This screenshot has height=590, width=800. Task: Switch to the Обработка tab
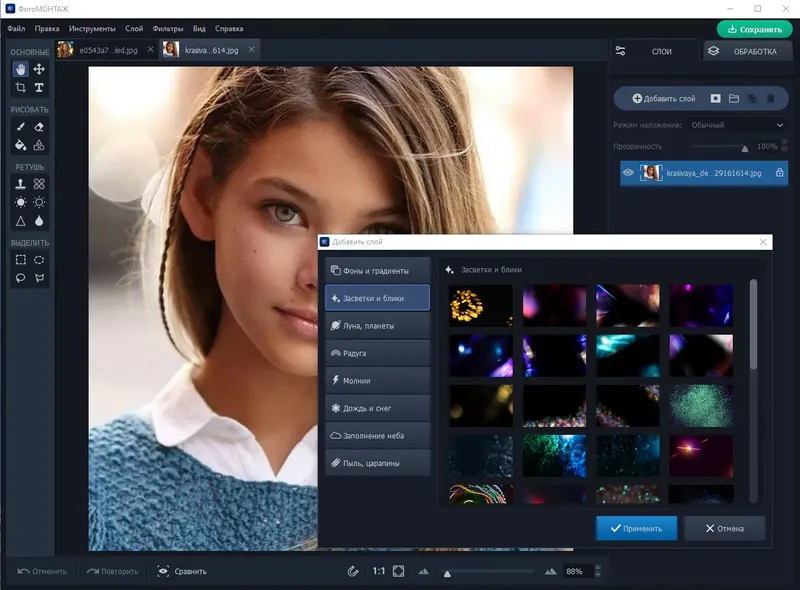(x=745, y=51)
